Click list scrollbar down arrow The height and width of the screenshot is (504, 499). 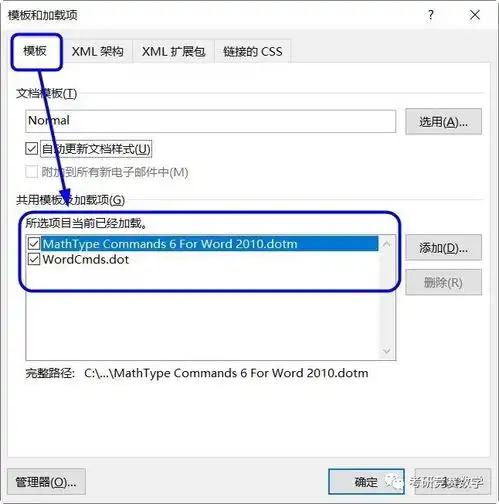pyautogui.click(x=387, y=351)
